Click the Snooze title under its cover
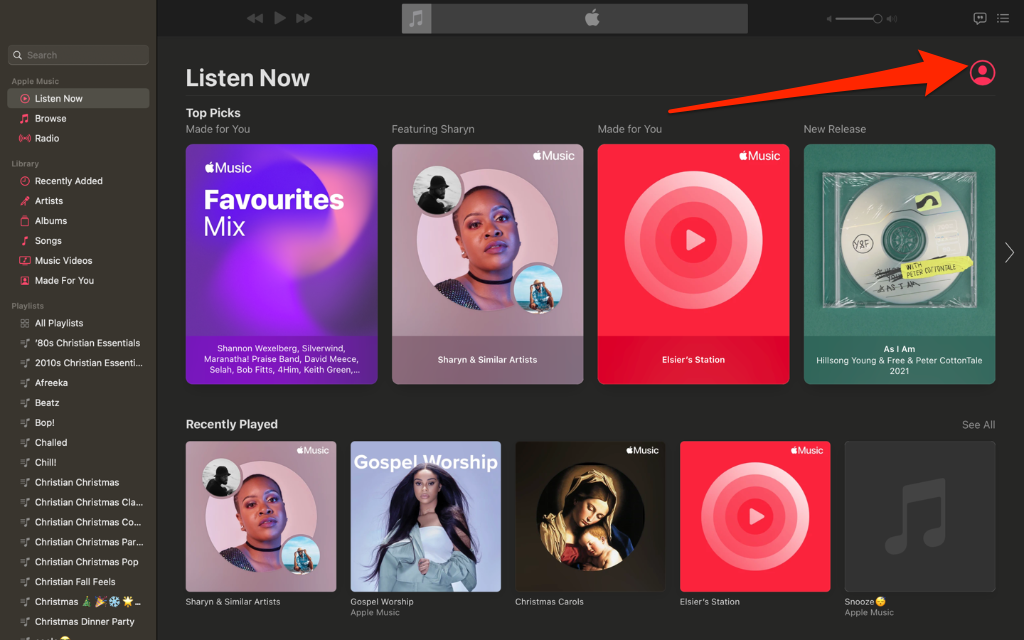 pos(865,602)
